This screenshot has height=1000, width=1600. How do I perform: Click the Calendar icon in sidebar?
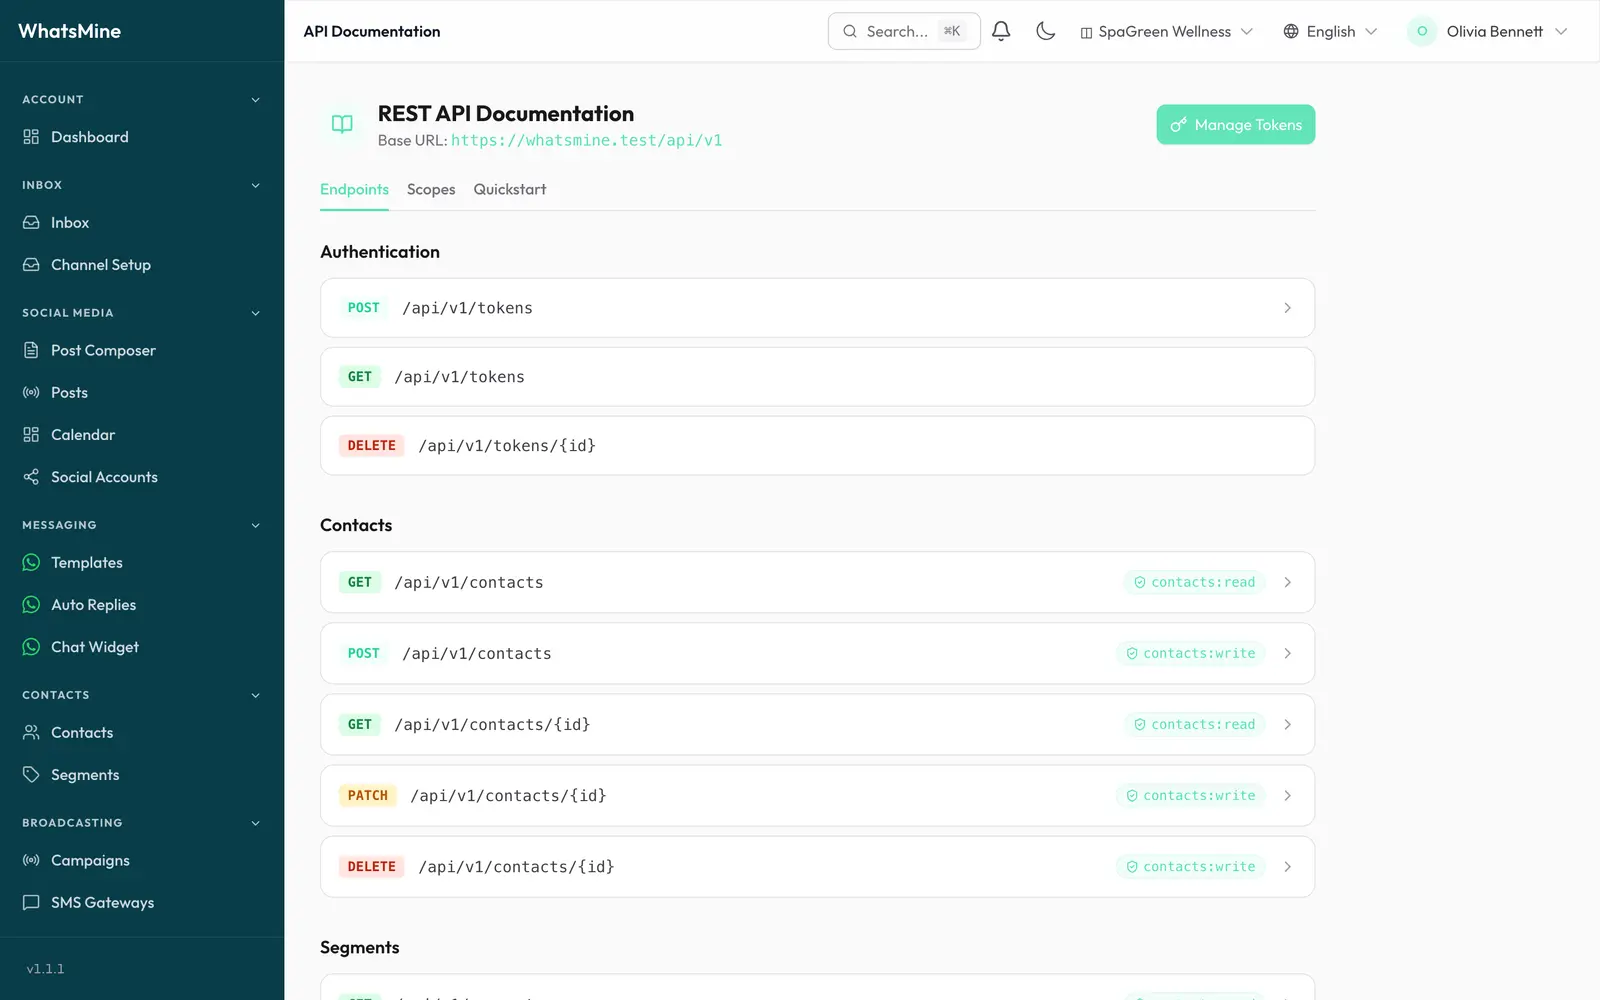coord(31,435)
